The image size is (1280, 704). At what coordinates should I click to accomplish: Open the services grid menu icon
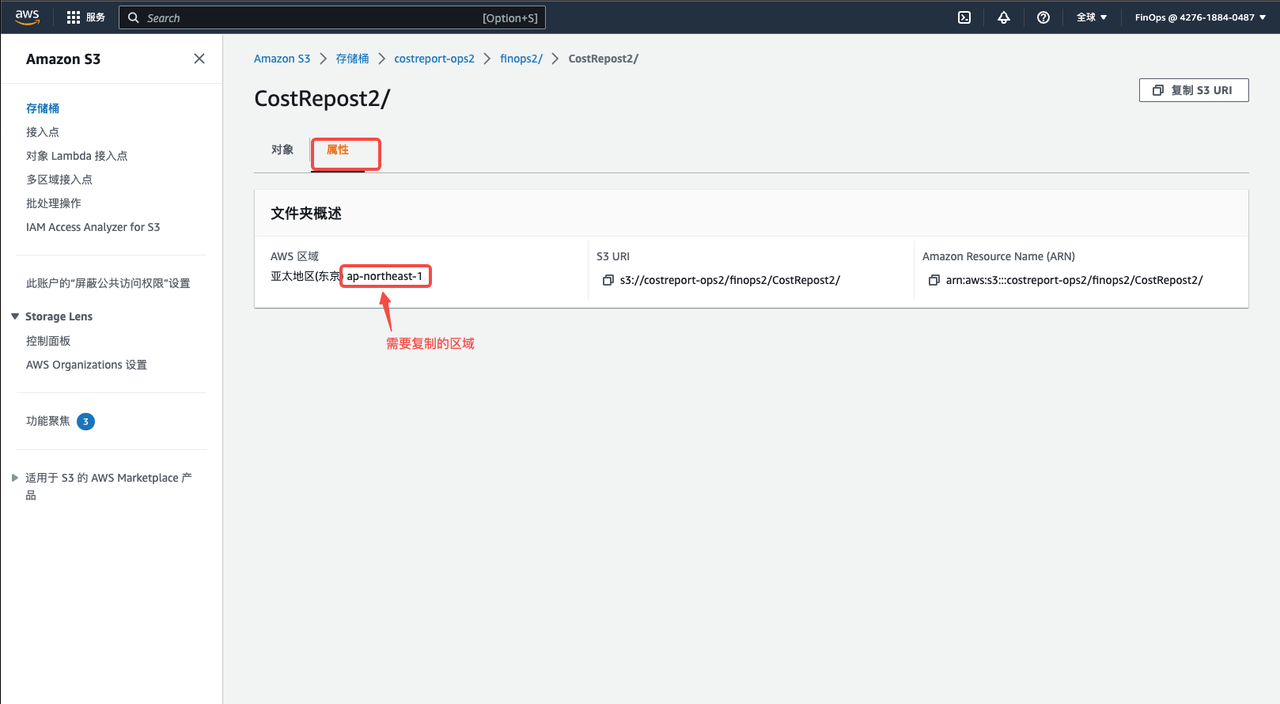pos(74,18)
